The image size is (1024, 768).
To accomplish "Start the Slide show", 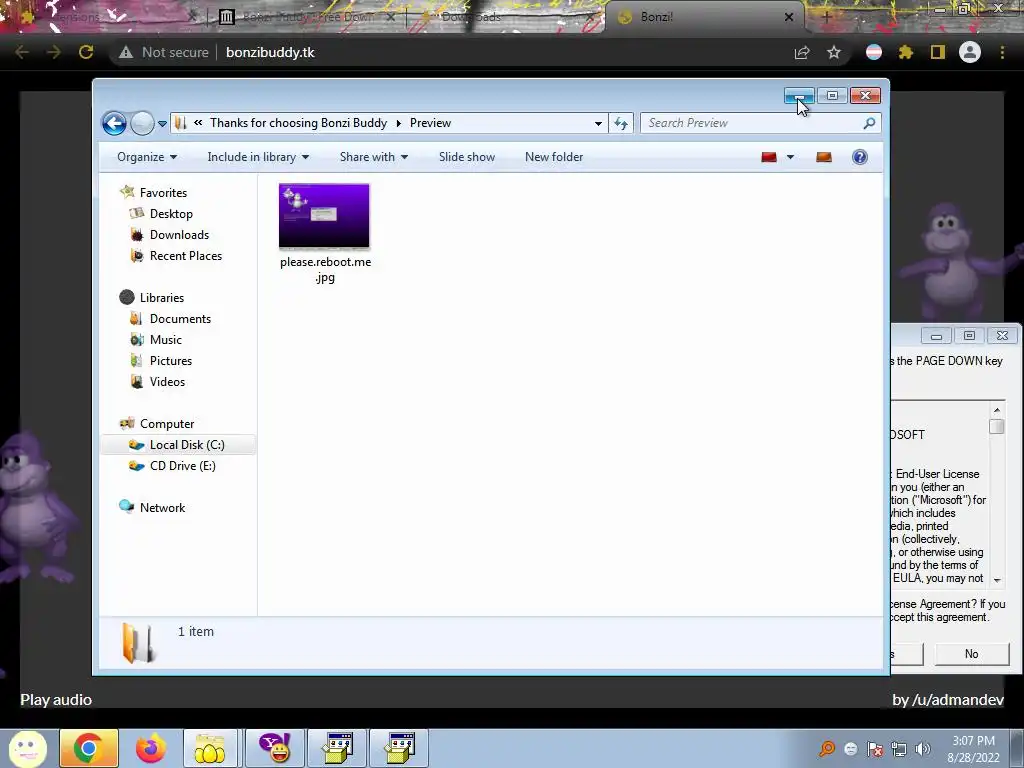I will [x=467, y=157].
